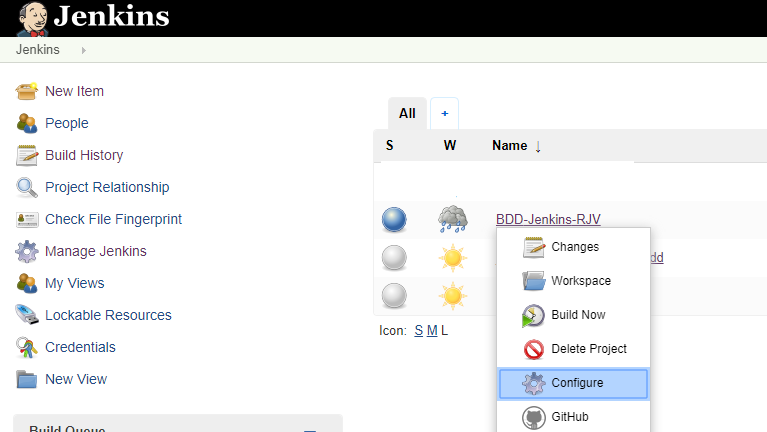Click the GitHub octocat icon in menu
This screenshot has width=767, height=432.
[534, 417]
